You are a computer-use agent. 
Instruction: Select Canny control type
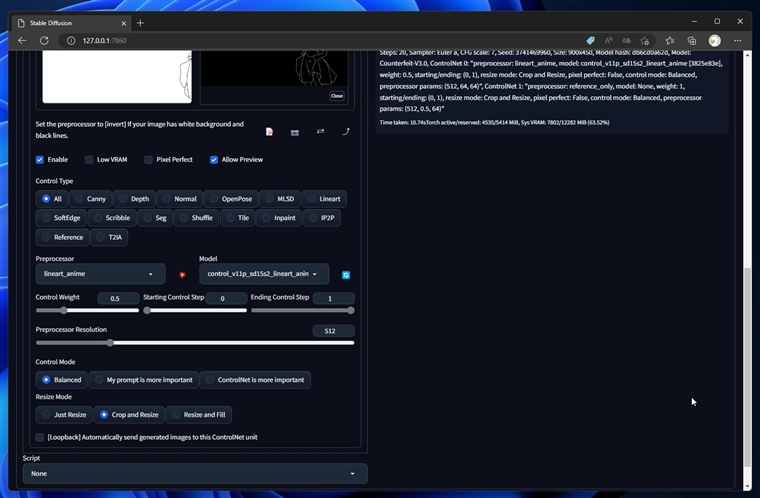pyautogui.click(x=90, y=199)
